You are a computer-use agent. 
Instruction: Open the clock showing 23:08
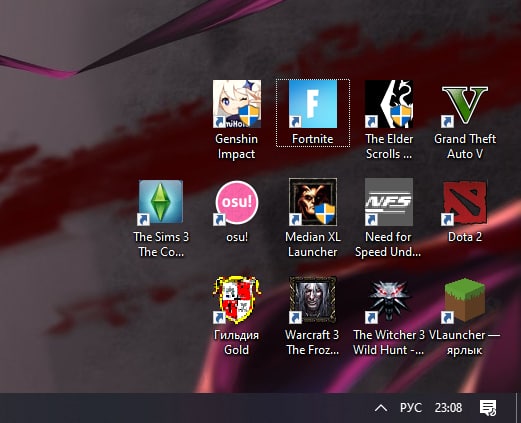pyautogui.click(x=448, y=408)
